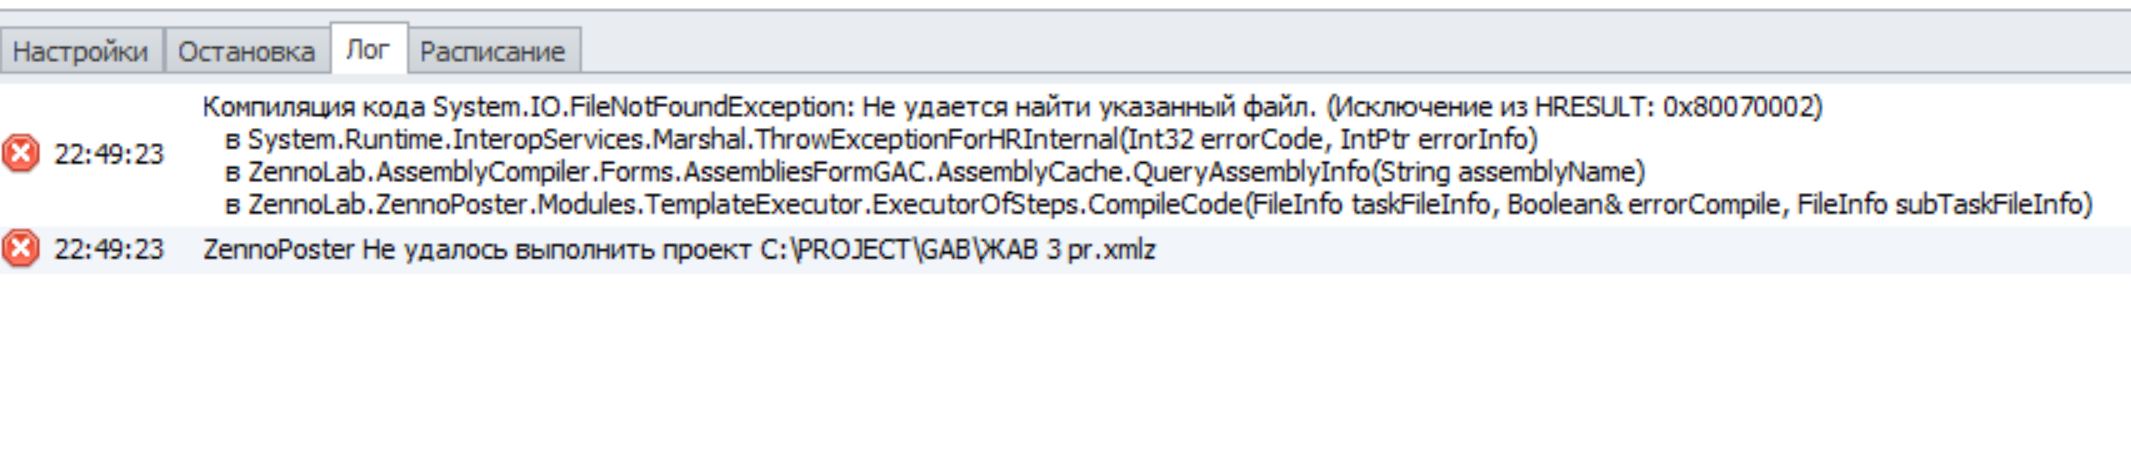Click the word ZennoPoster in the second log row
Screen dimensions: 2131x449
[x=279, y=249]
